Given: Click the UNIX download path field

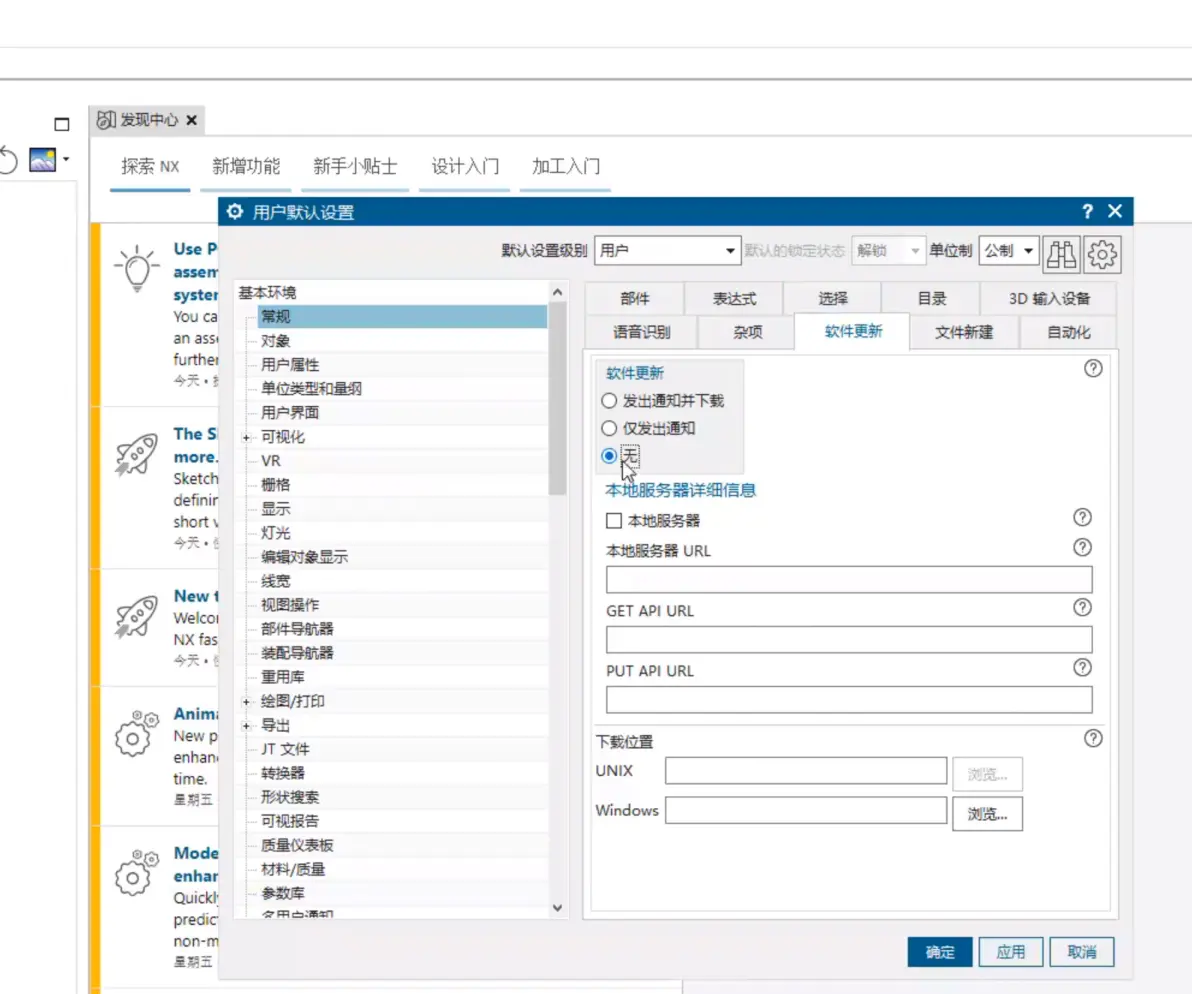Looking at the screenshot, I should click(x=806, y=771).
